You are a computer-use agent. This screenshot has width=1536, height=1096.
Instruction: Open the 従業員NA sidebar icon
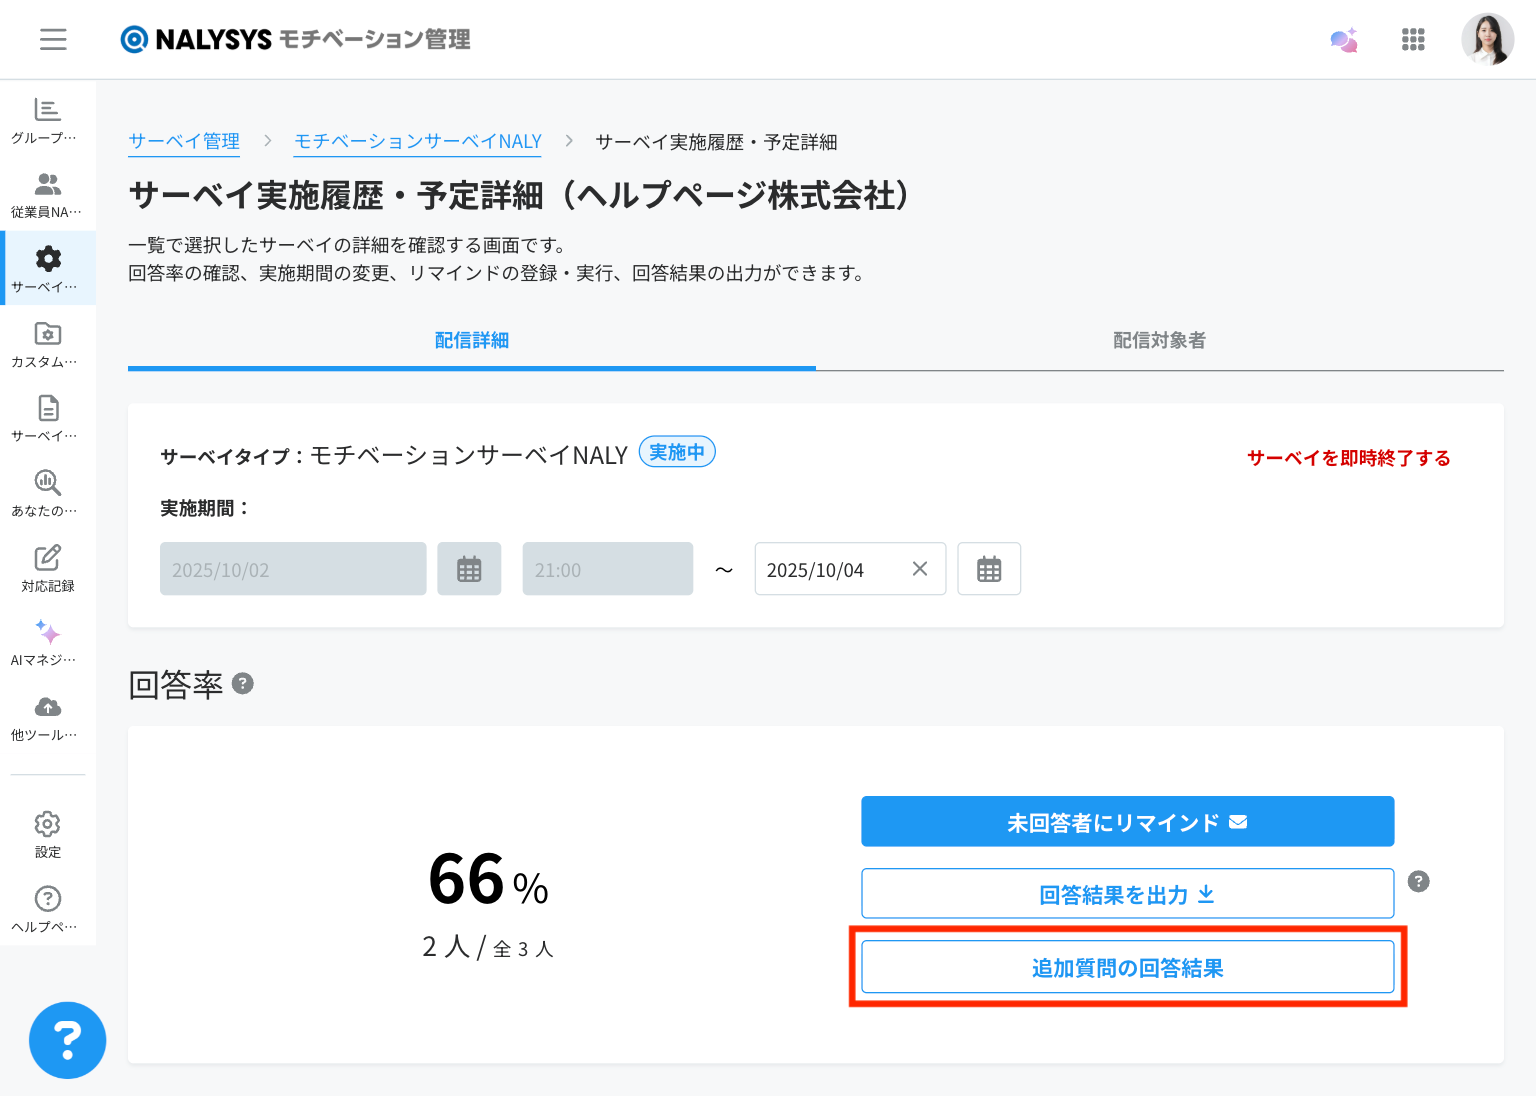(x=47, y=194)
